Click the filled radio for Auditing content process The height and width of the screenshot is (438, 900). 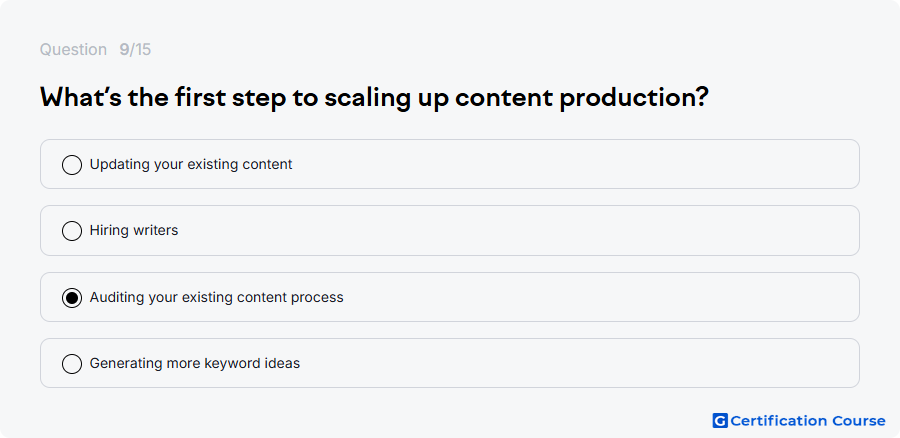(x=72, y=298)
